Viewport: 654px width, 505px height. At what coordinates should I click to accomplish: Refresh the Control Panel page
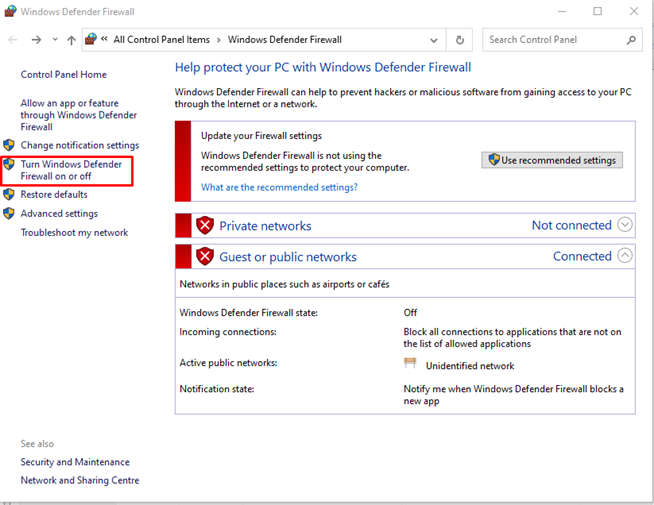pyautogui.click(x=460, y=40)
